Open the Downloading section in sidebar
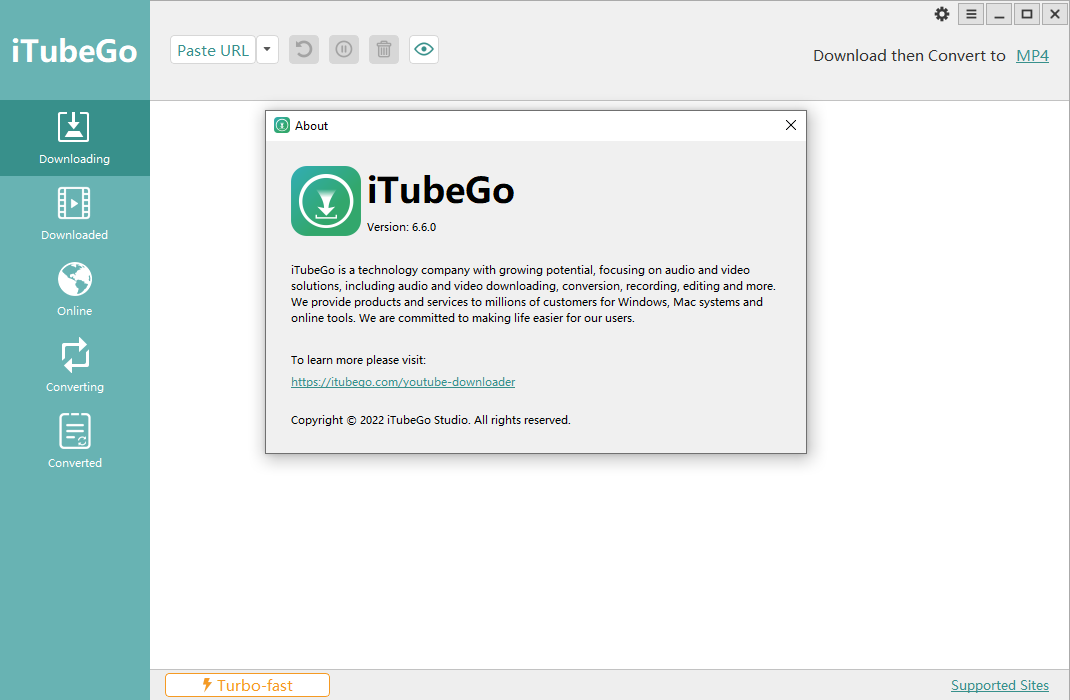 [74, 138]
